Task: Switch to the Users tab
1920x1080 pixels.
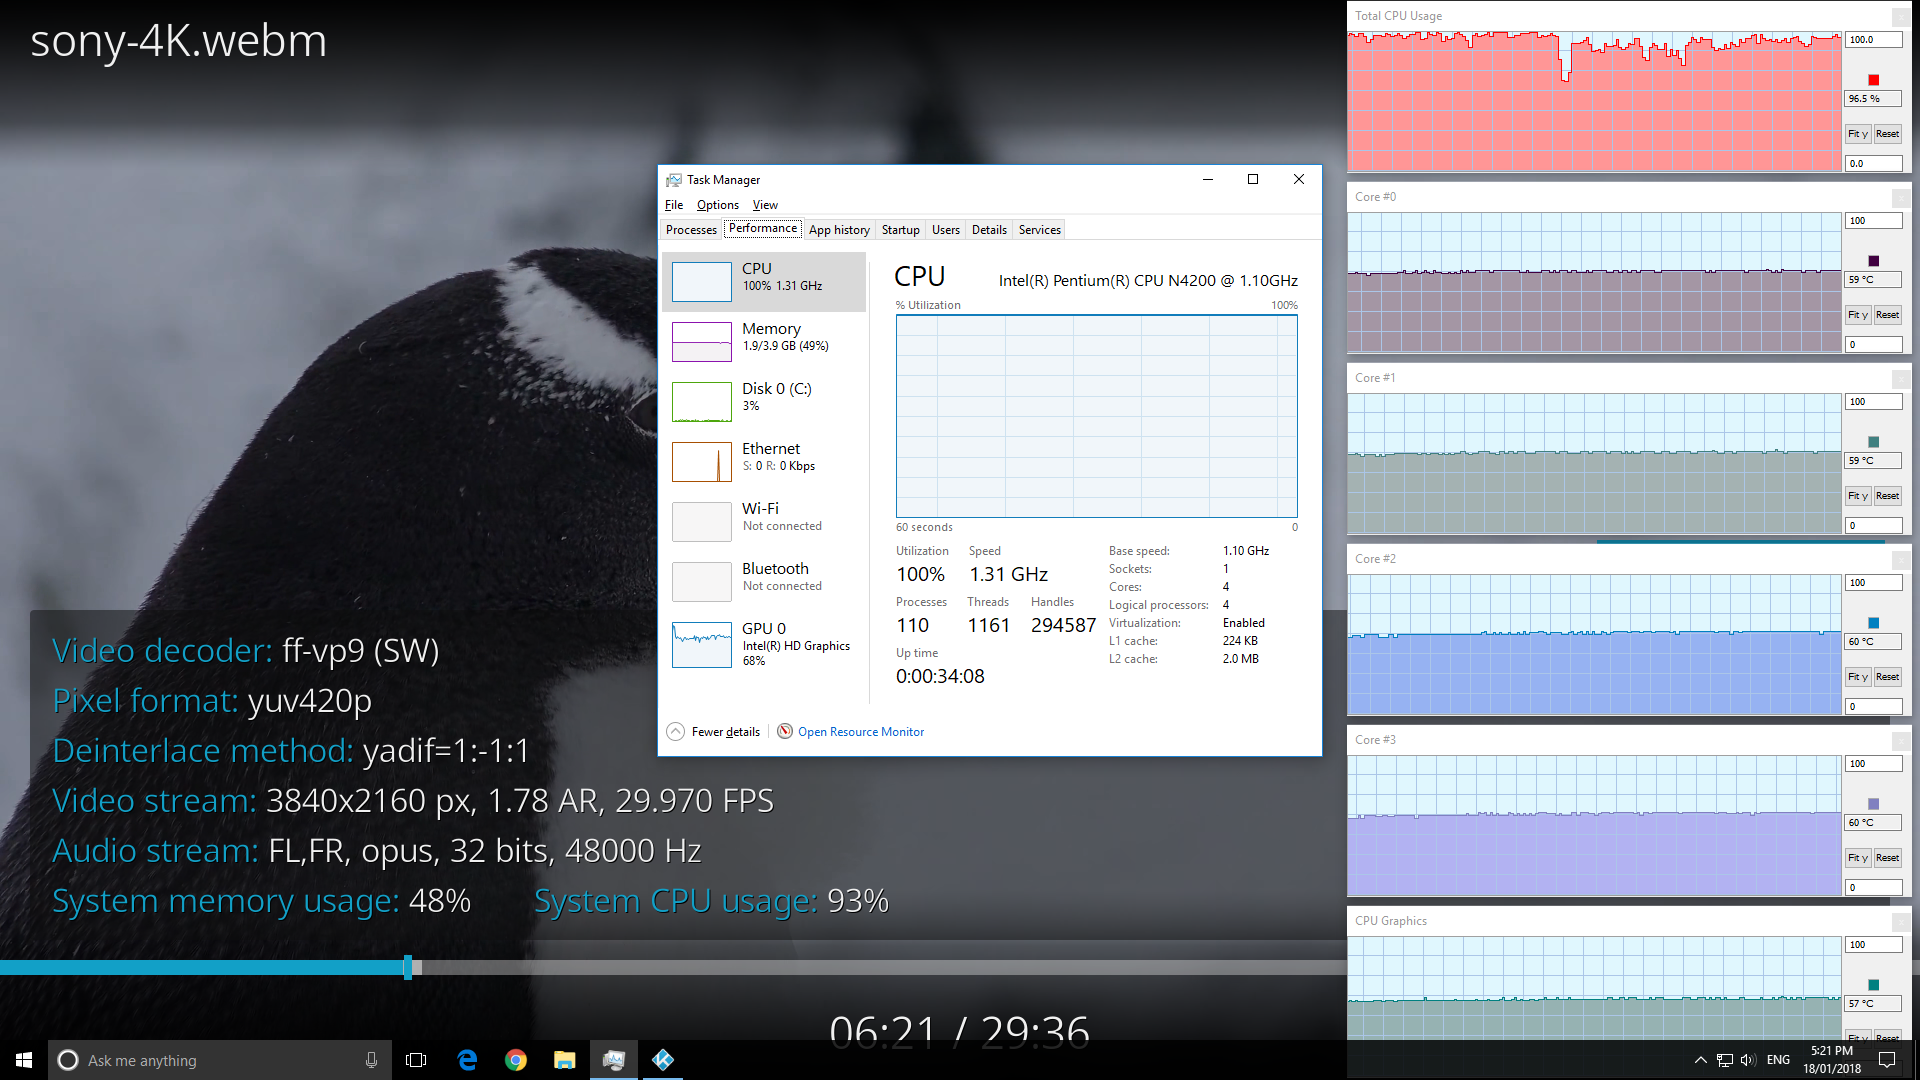Action: point(945,230)
